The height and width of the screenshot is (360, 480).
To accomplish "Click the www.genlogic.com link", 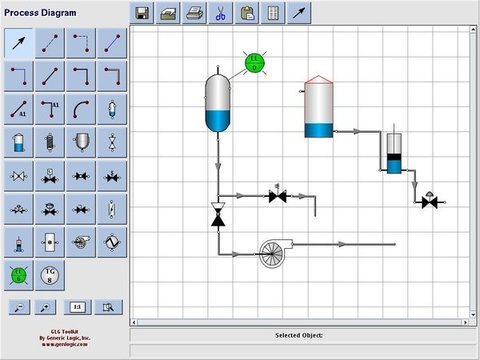I will 65,344.
